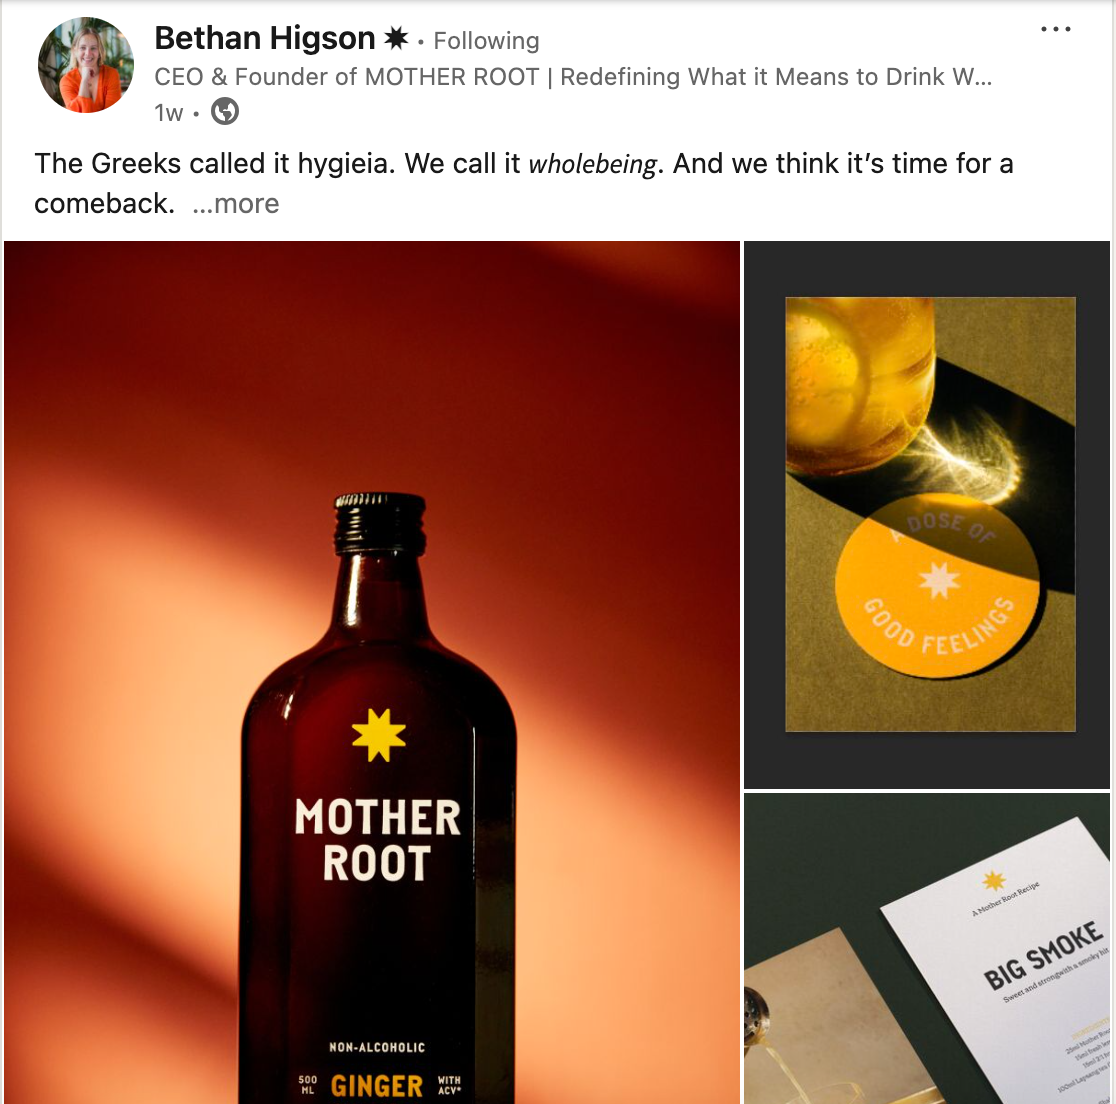Image resolution: width=1116 pixels, height=1104 pixels.
Task: Click the 1w post timestamp
Action: tap(169, 112)
